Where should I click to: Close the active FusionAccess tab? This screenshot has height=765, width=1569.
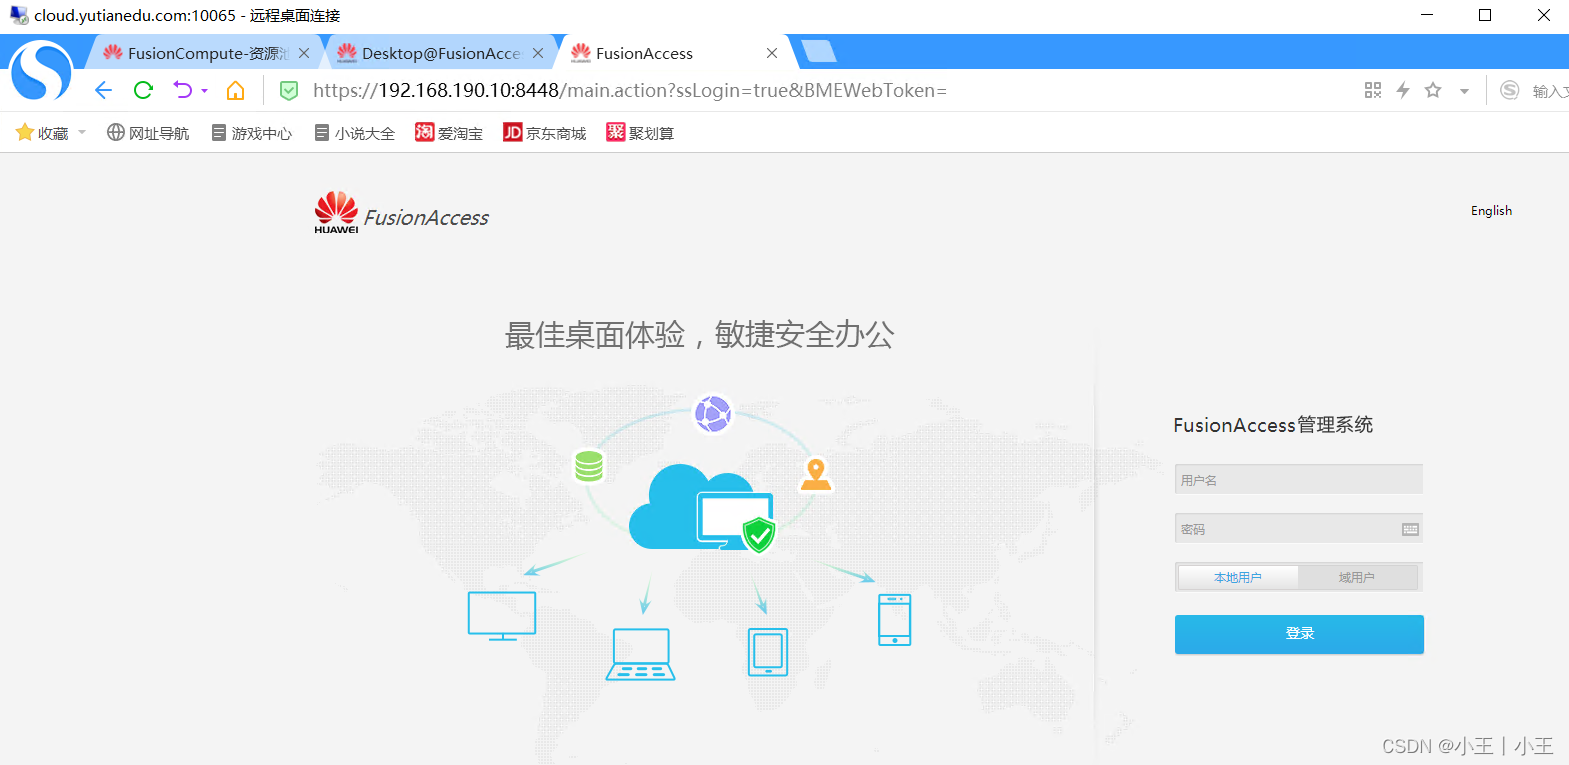pos(772,53)
